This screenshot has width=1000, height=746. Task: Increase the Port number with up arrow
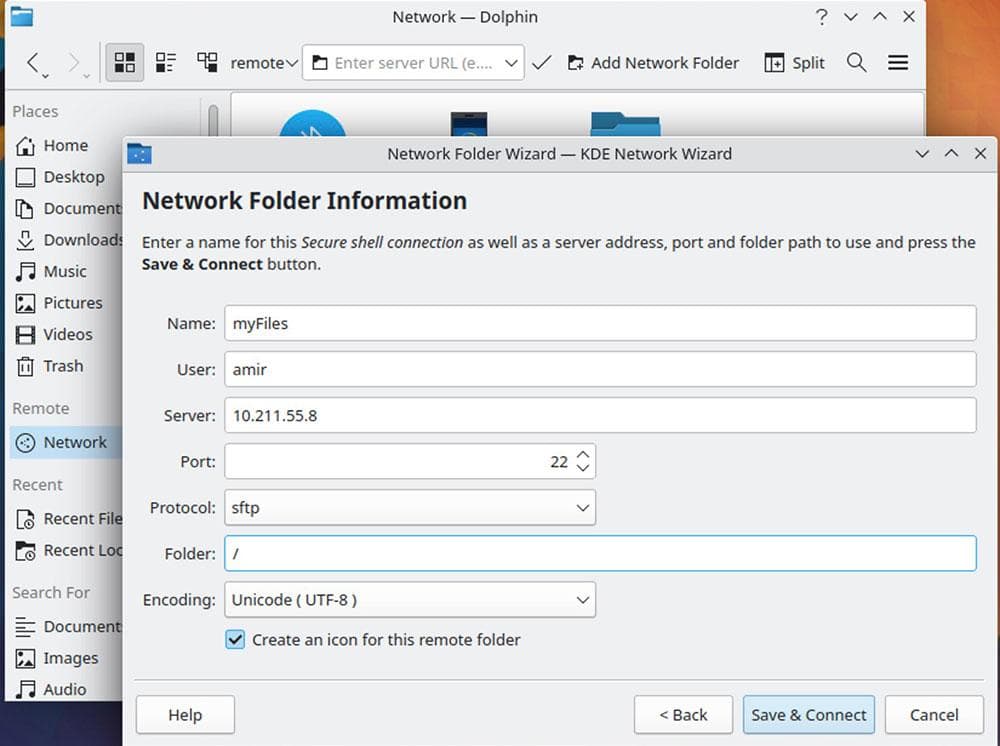click(584, 455)
